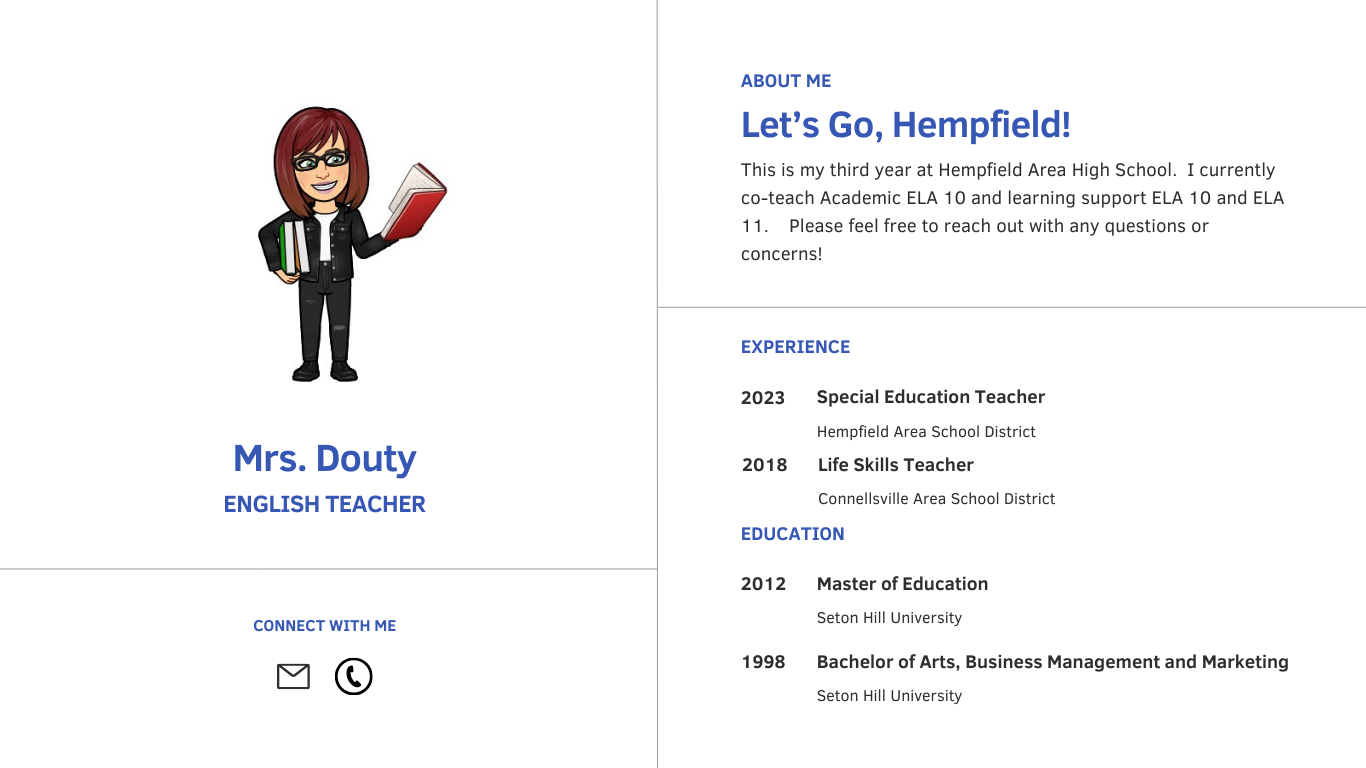Click the CONNECT WITH ME label
The image size is (1366, 768).
pos(325,626)
